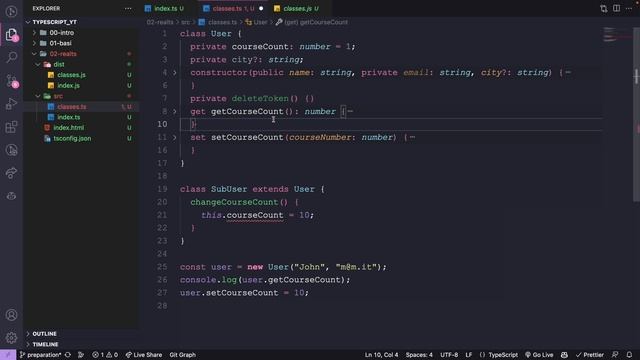
Task: Click the Prettier status bar item
Action: [x=589, y=355]
